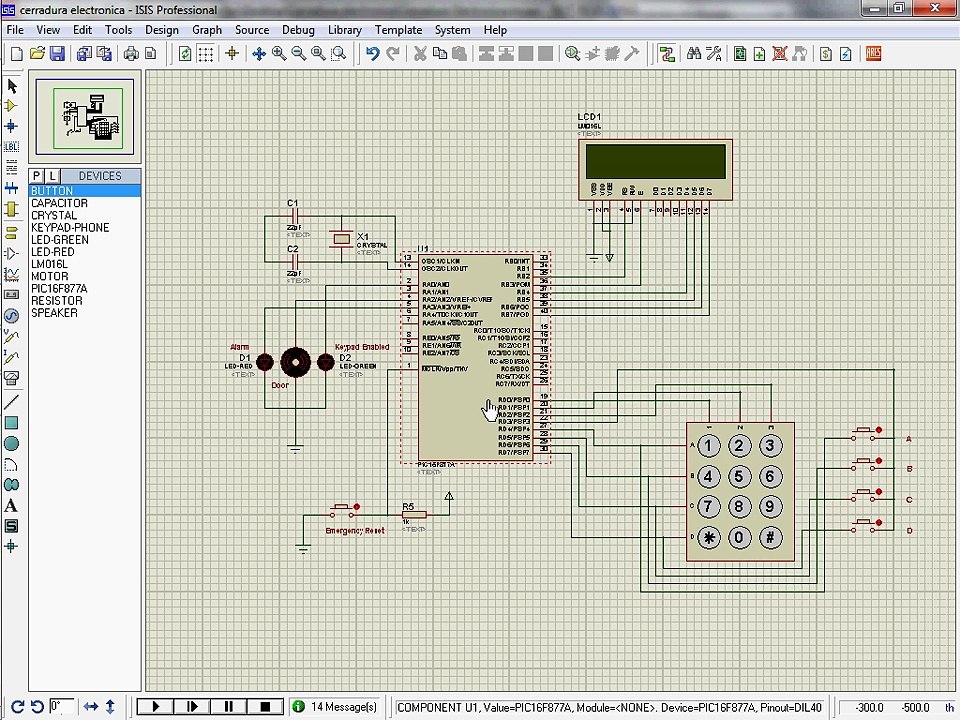Screen dimensions: 960x720
Task: Zoom to view entire sheet
Action: click(318, 54)
